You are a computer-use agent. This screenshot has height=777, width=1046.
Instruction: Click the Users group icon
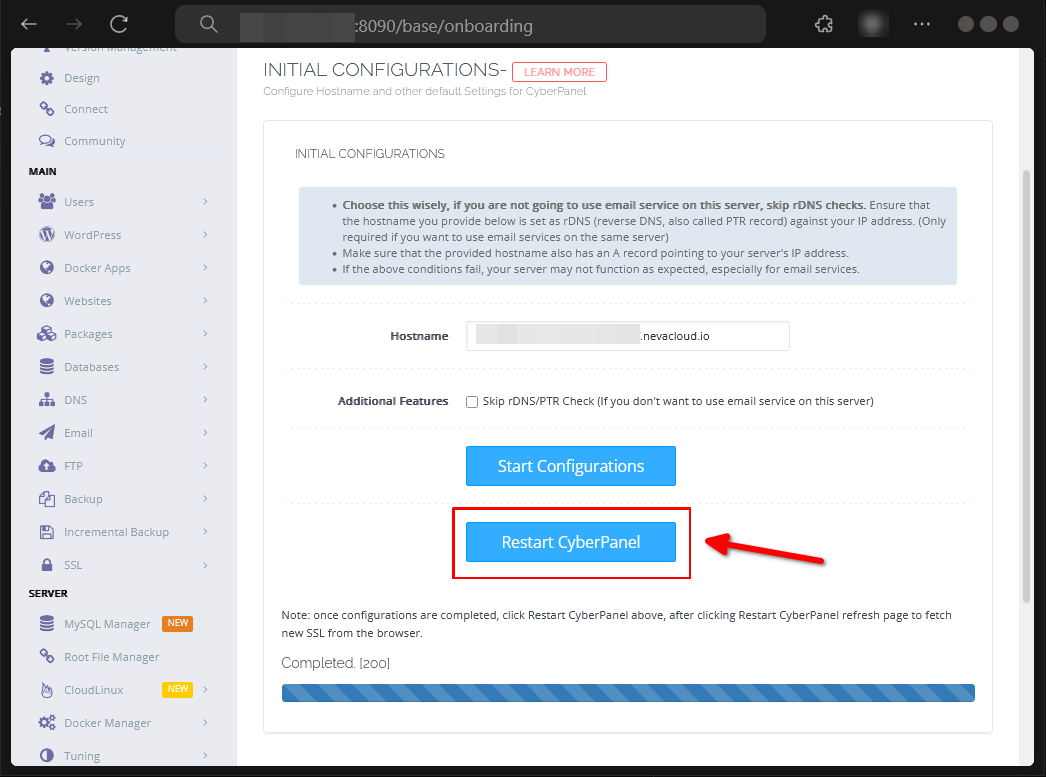tap(47, 201)
